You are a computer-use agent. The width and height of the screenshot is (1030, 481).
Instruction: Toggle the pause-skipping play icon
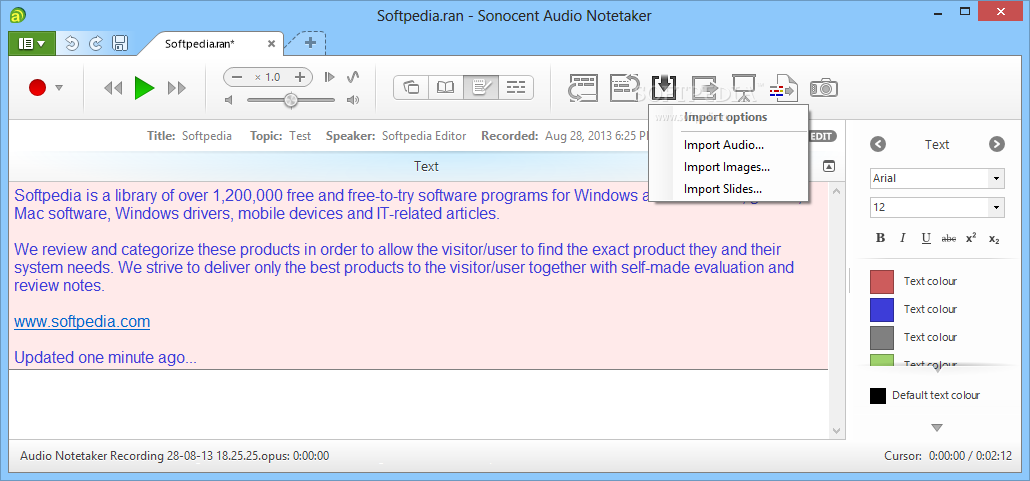click(330, 77)
